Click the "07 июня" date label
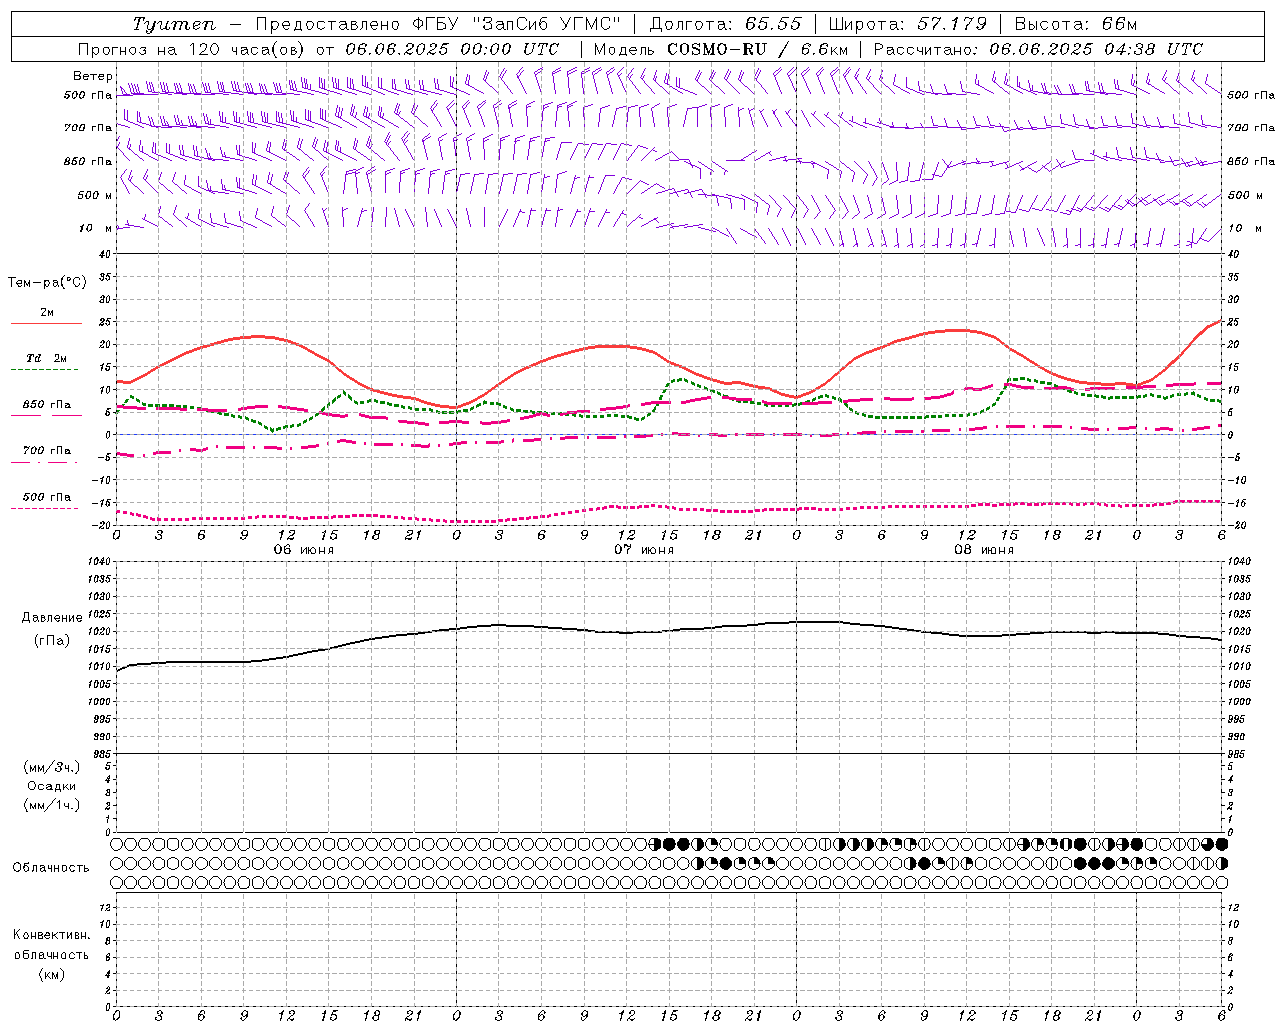Viewport: 1280px width, 1024px height. (x=643, y=550)
